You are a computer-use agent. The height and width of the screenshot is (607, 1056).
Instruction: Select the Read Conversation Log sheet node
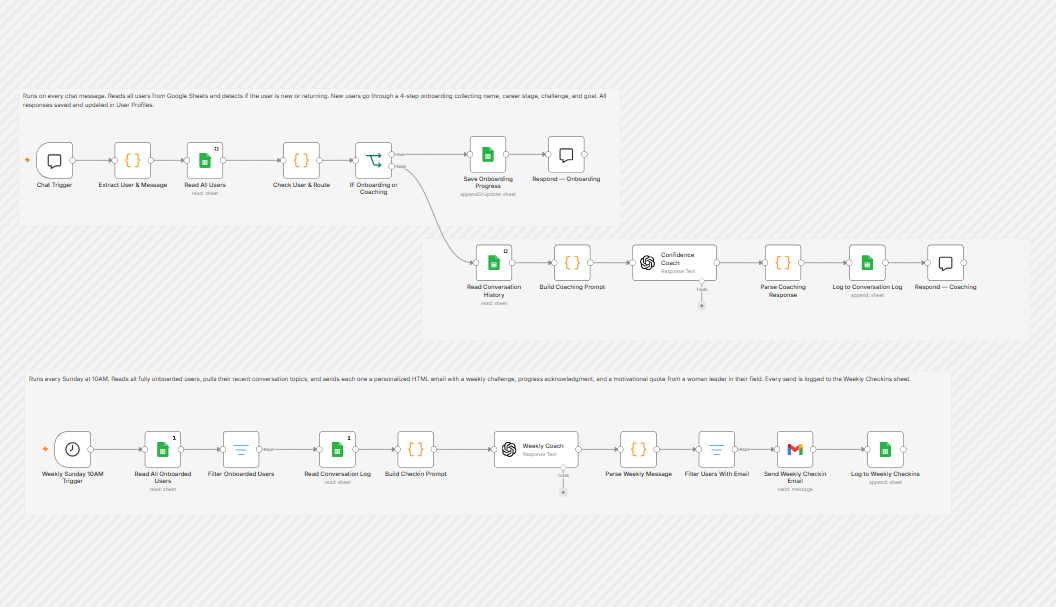(337, 449)
